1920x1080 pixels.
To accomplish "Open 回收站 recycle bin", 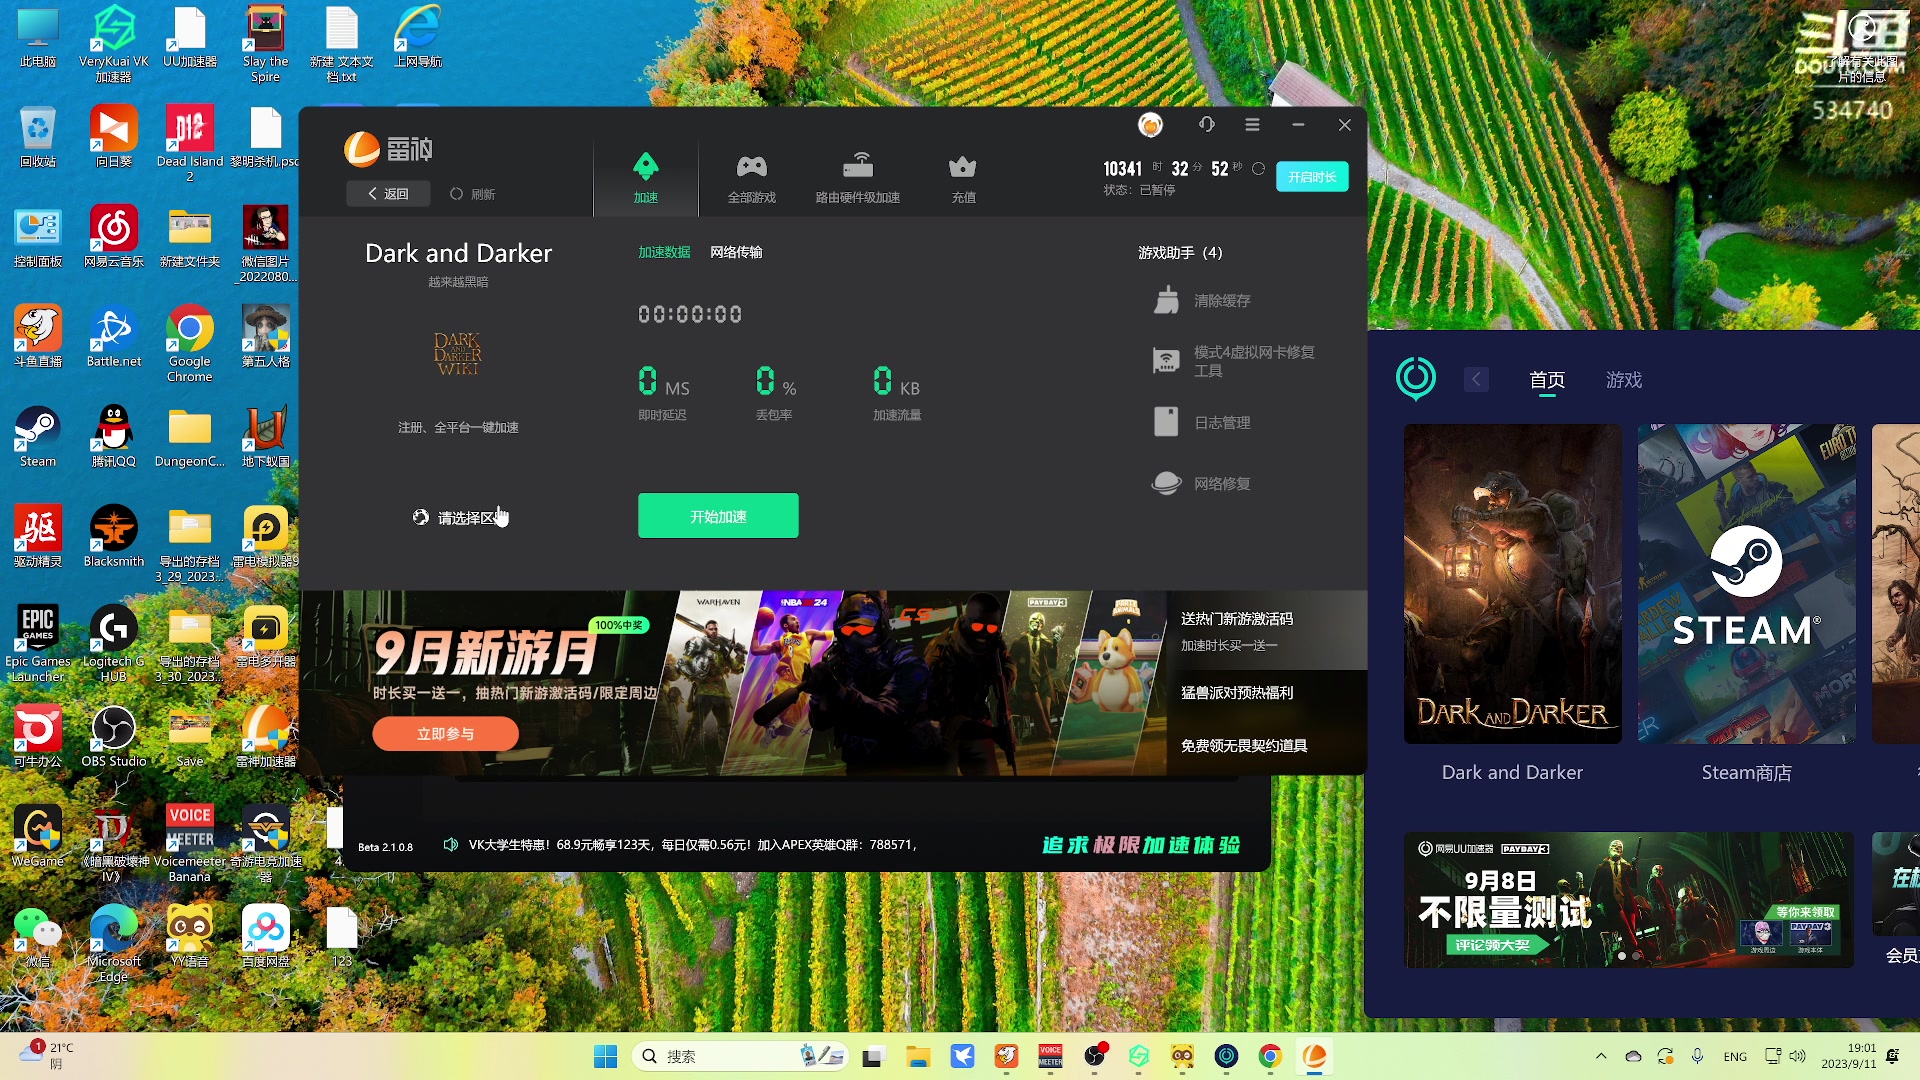I will [38, 137].
